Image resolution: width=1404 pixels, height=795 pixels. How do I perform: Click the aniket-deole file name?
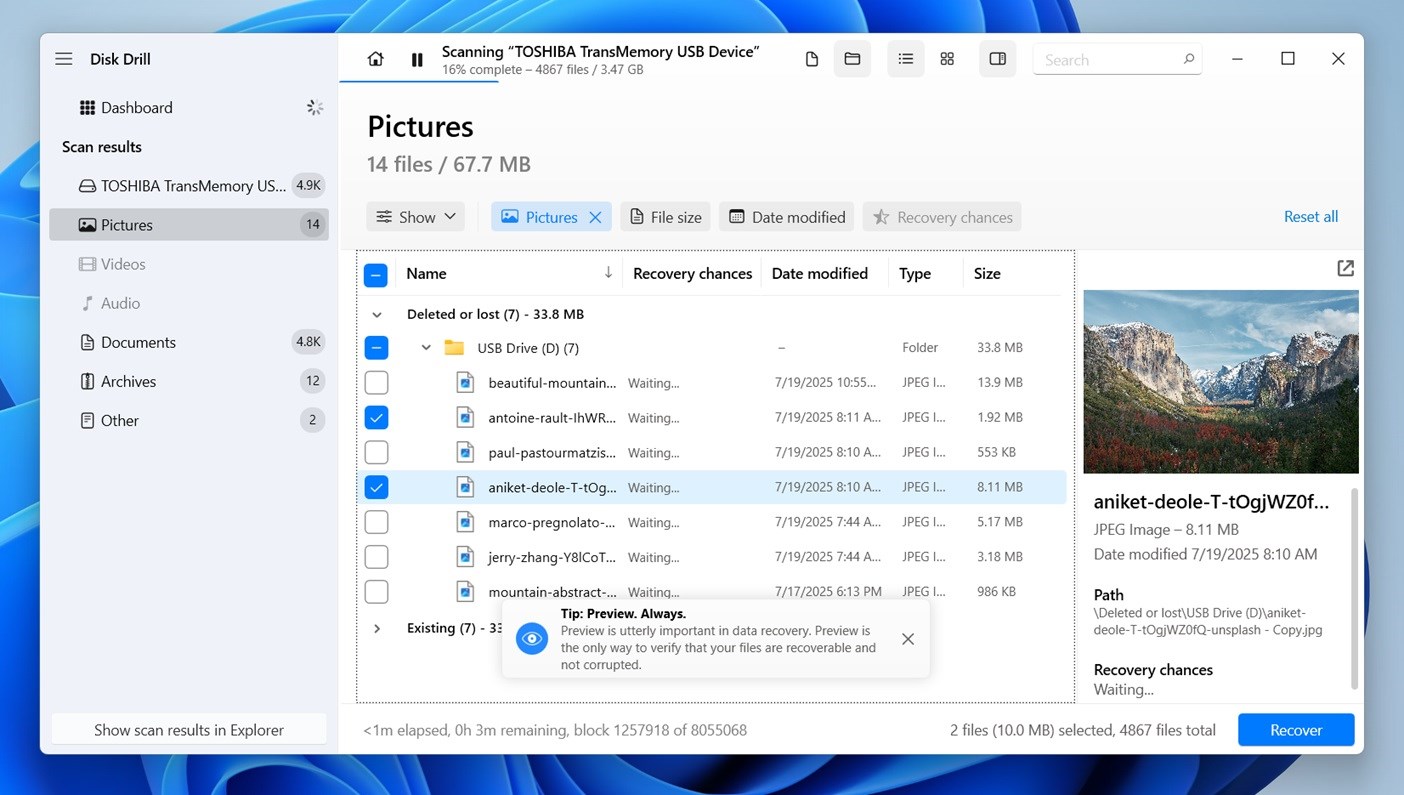(552, 488)
